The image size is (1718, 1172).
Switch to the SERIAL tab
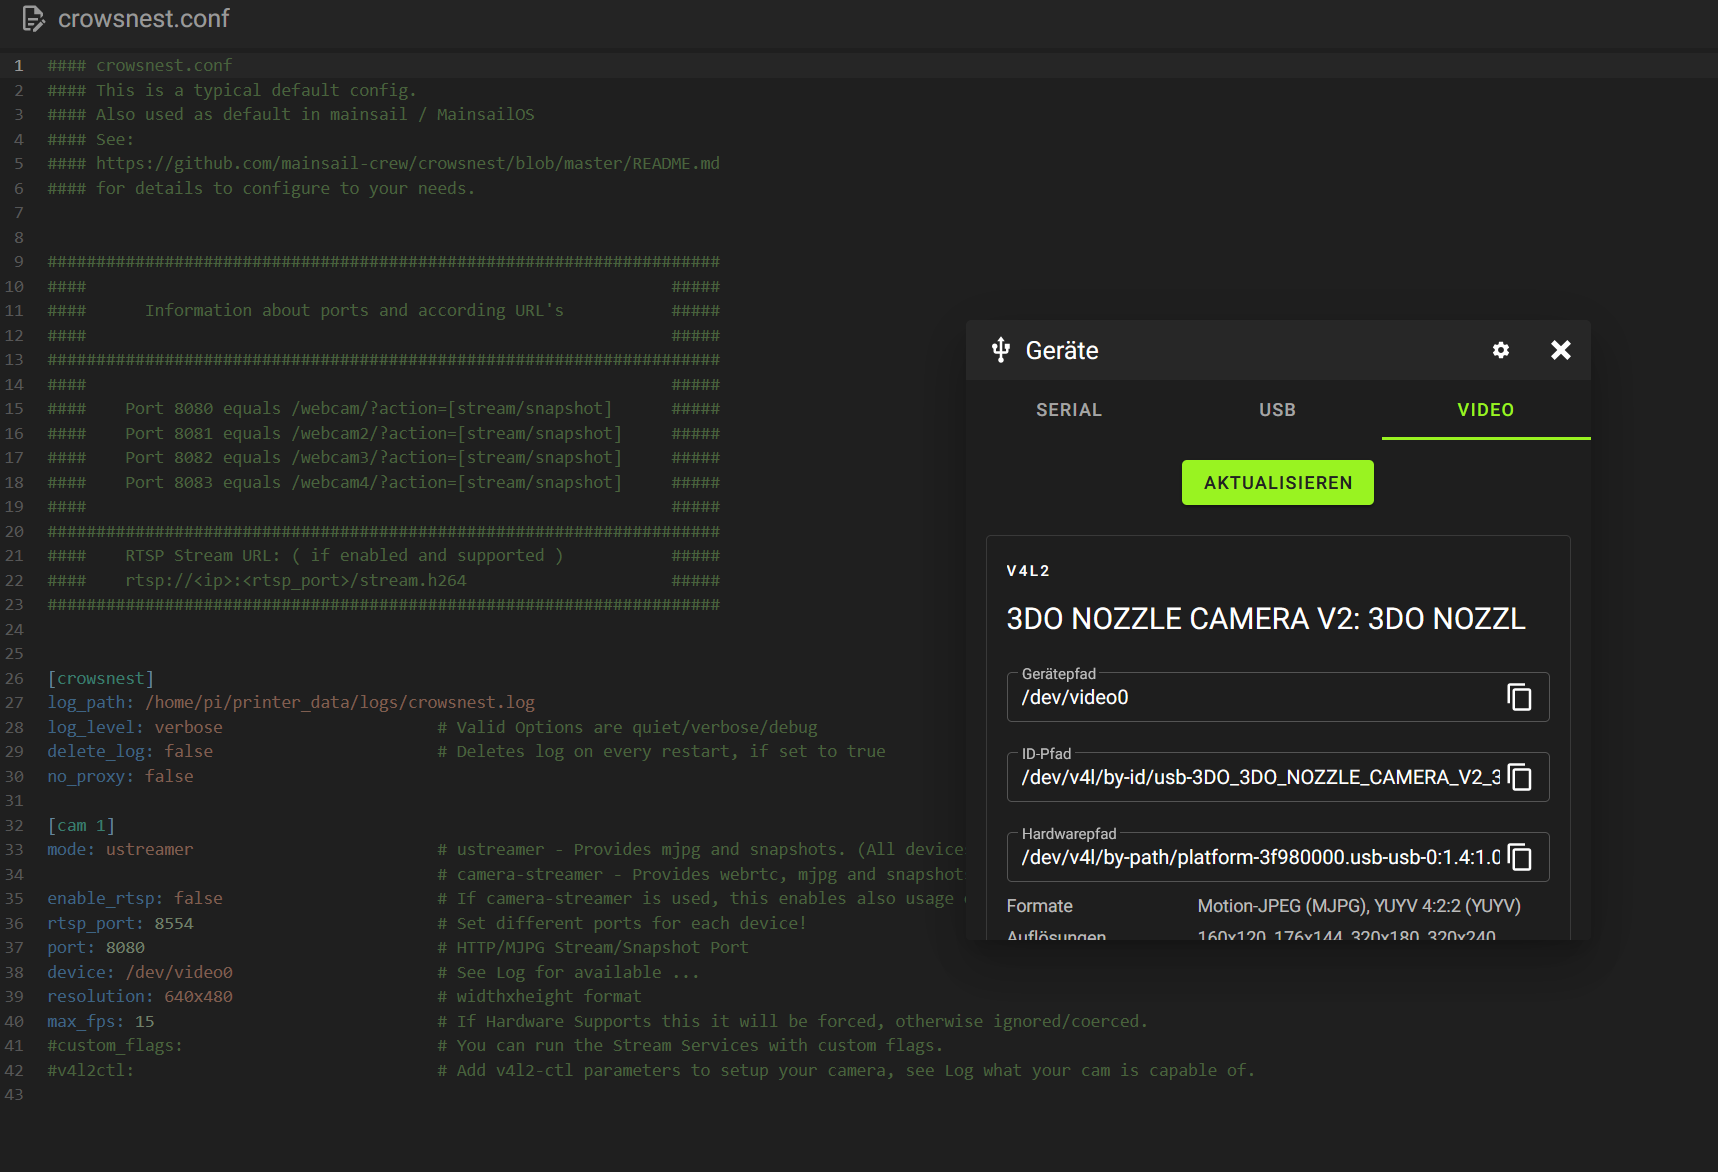pos(1069,410)
